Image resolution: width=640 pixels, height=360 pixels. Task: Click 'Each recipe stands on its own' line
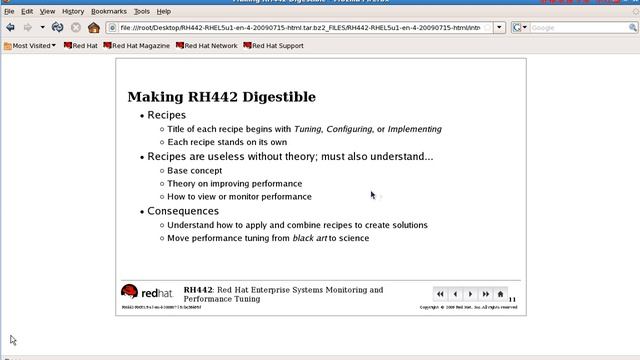pos(227,142)
